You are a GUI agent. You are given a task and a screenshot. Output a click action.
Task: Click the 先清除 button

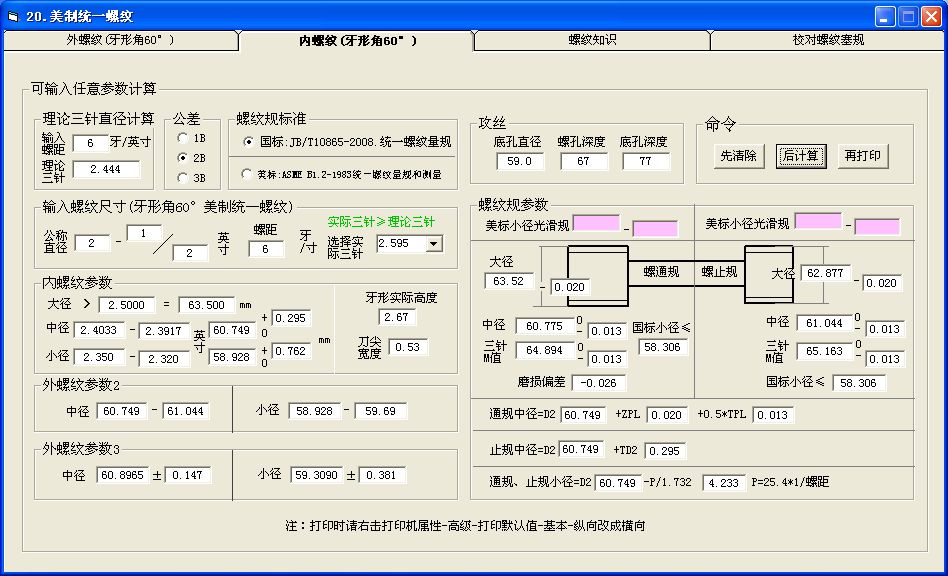[738, 156]
